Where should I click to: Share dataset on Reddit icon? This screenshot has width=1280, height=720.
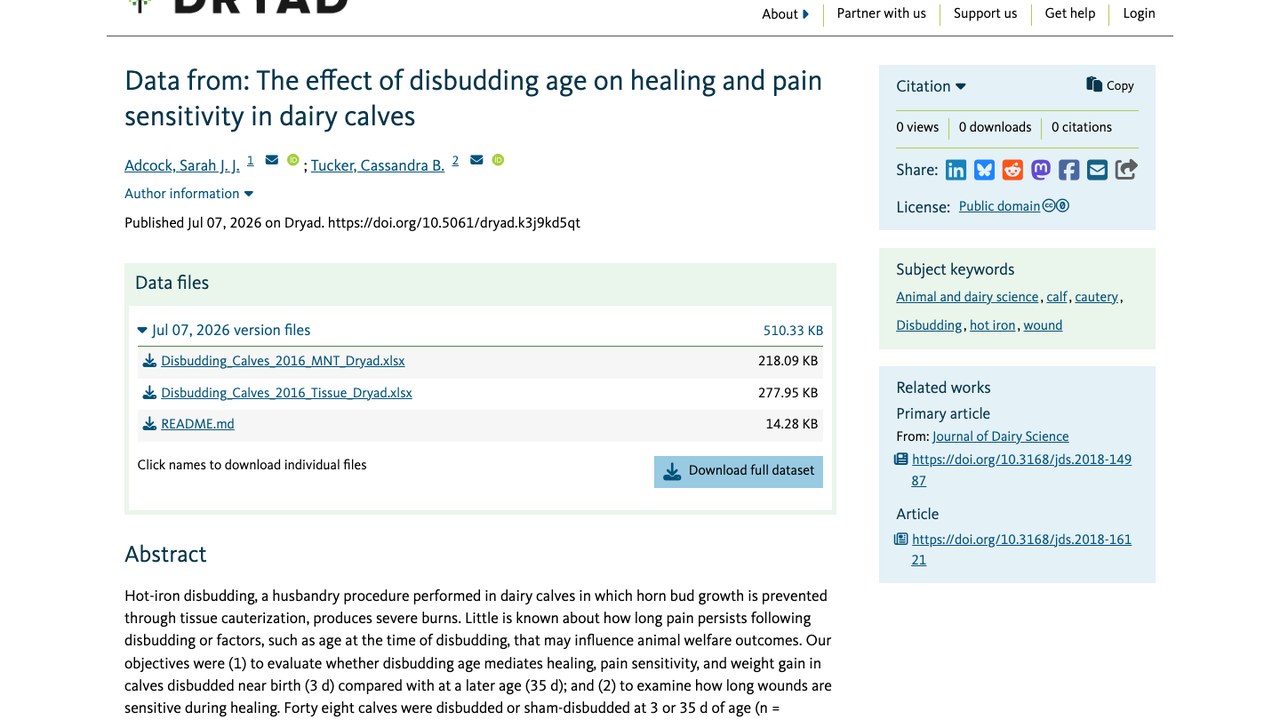pyautogui.click(x=1013, y=170)
